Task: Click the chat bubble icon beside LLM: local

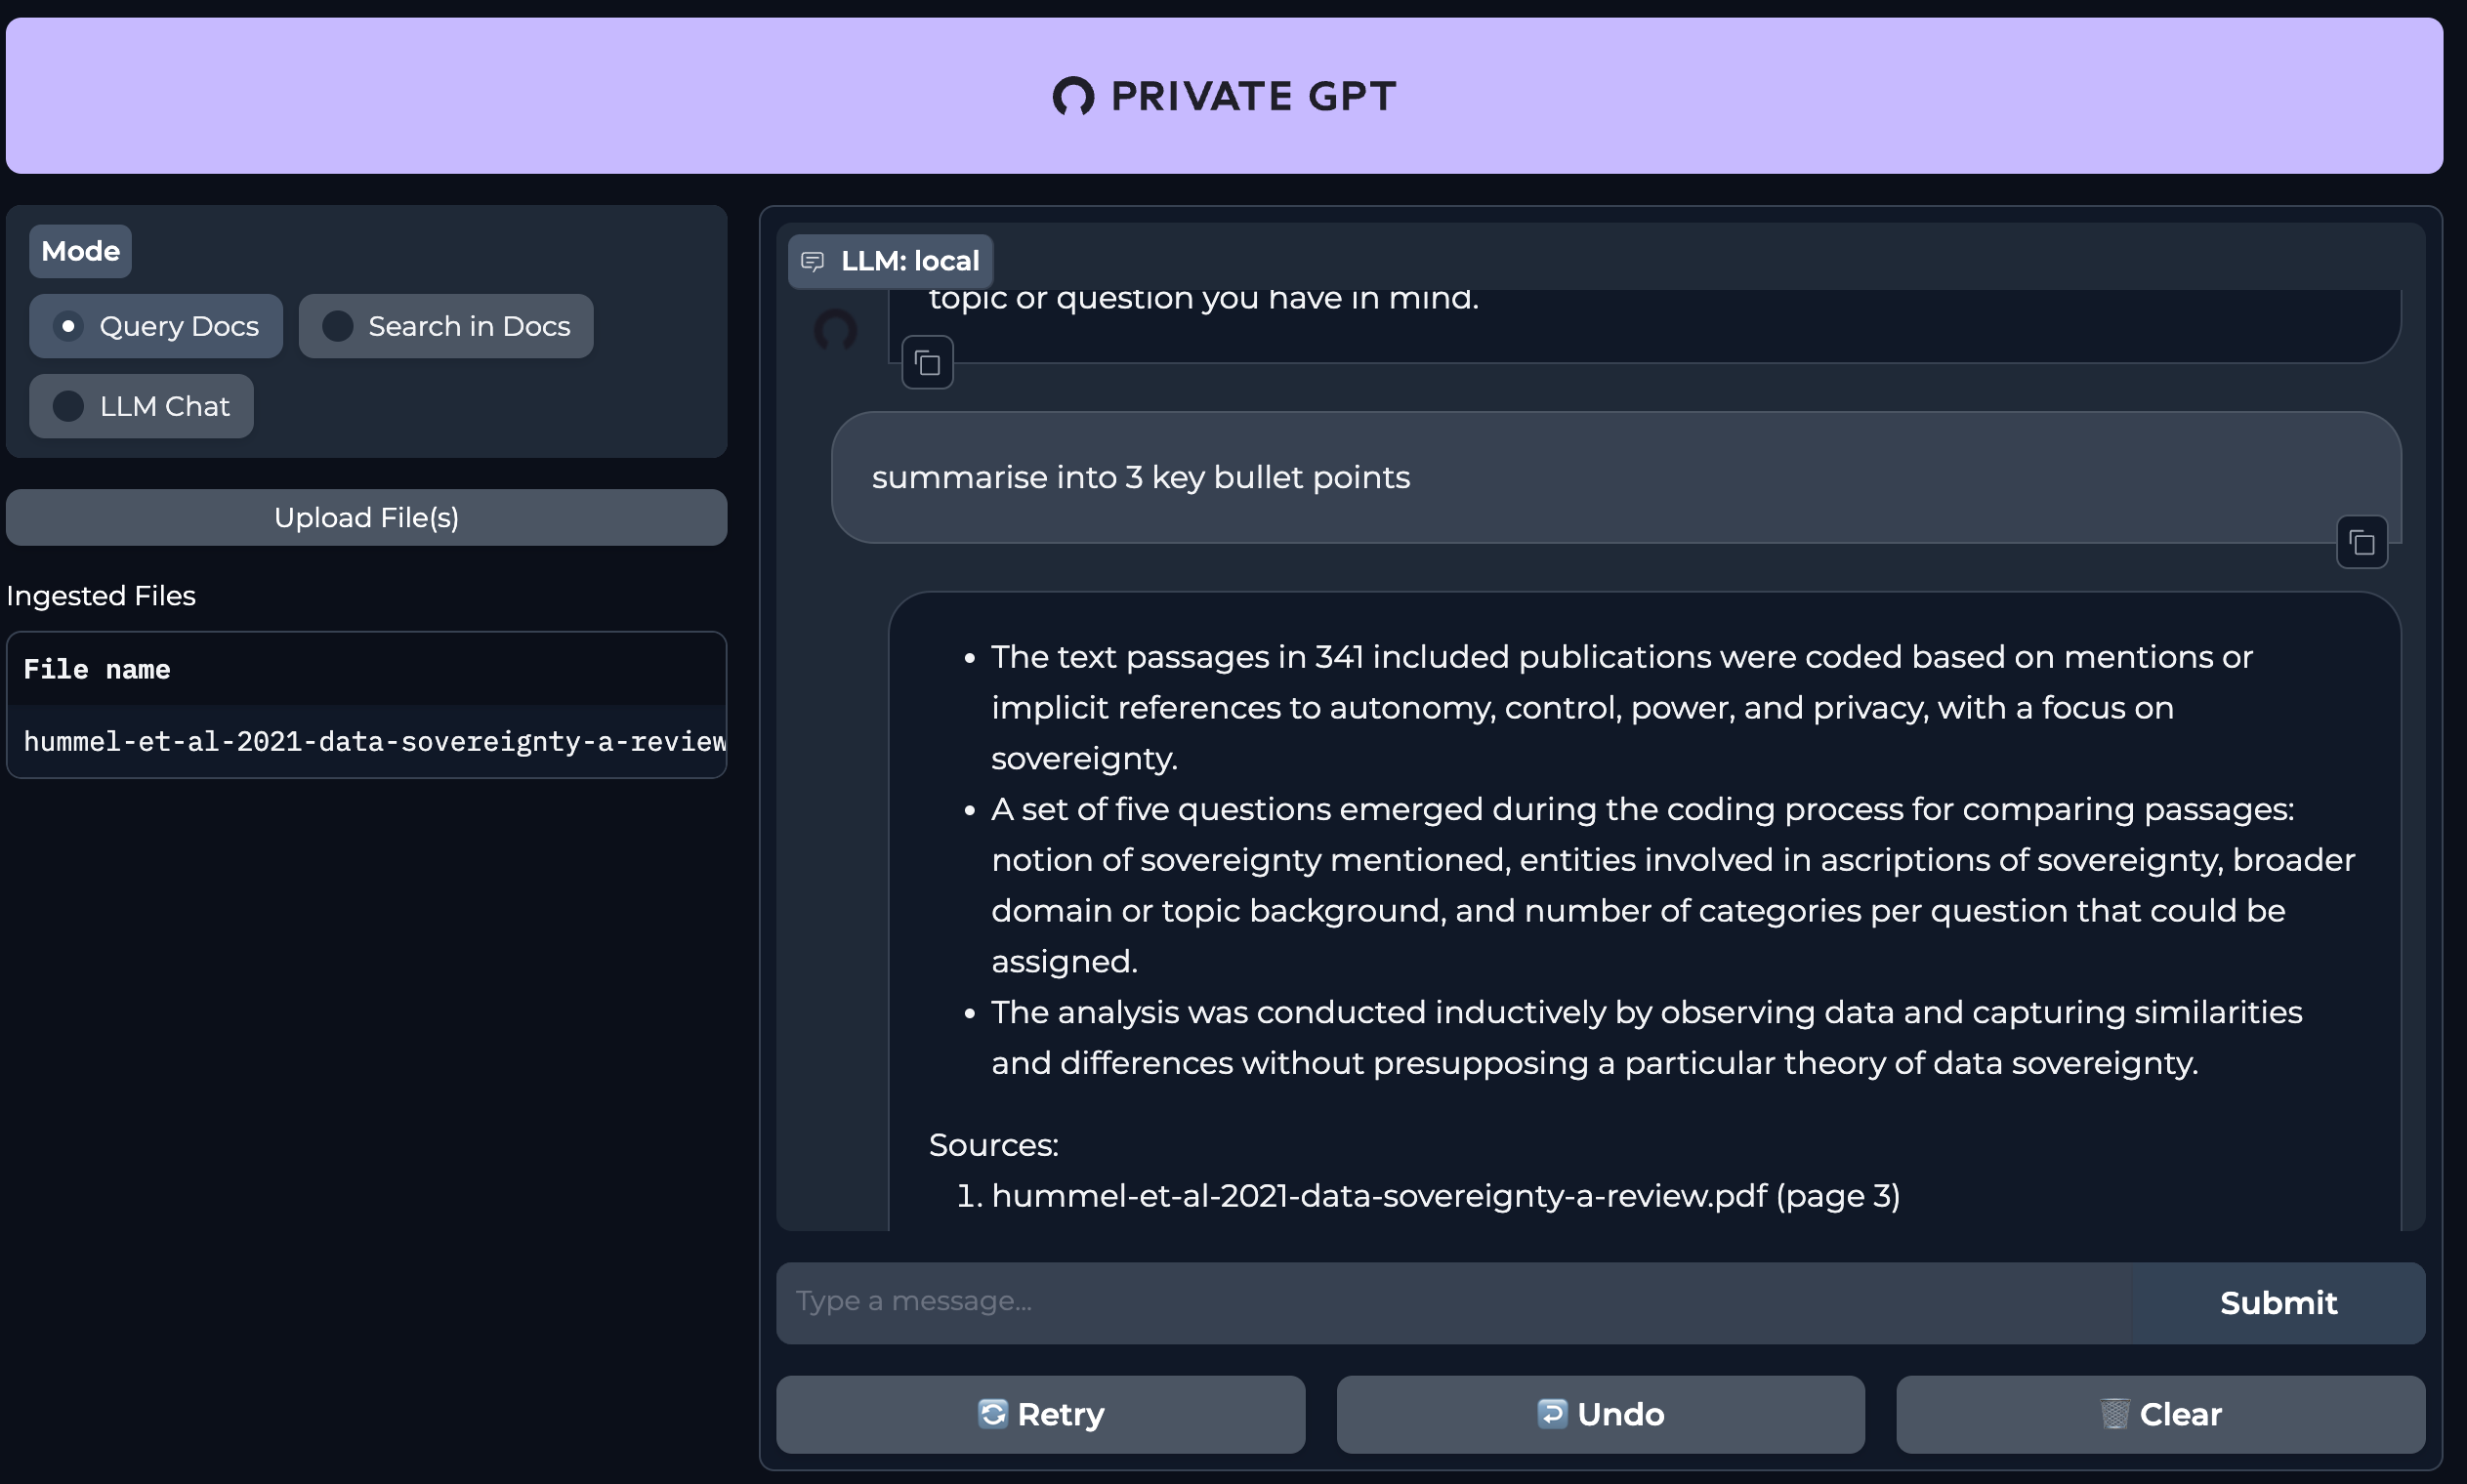Action: coord(812,260)
